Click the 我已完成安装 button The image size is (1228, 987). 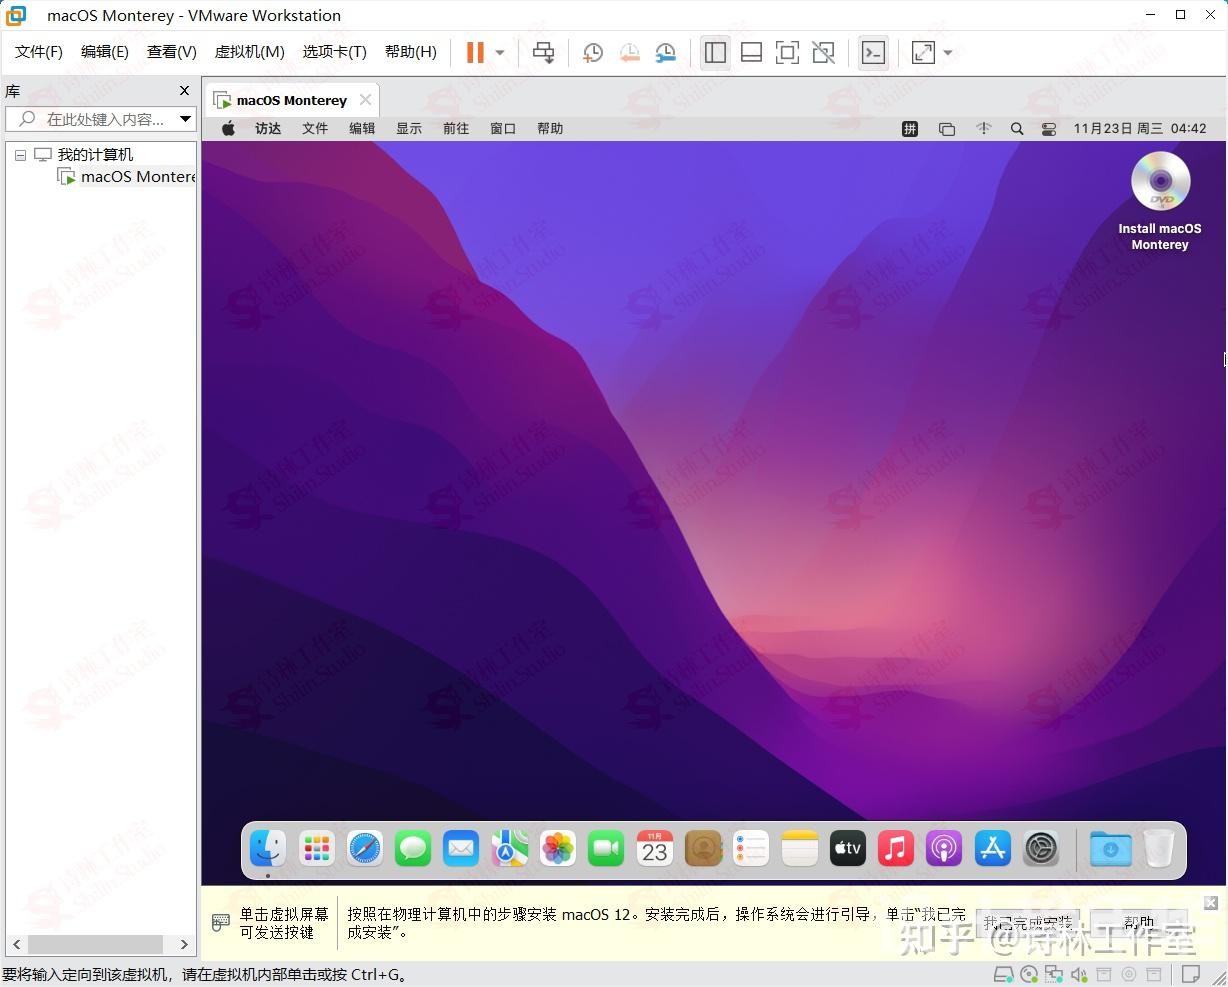tap(1028, 919)
